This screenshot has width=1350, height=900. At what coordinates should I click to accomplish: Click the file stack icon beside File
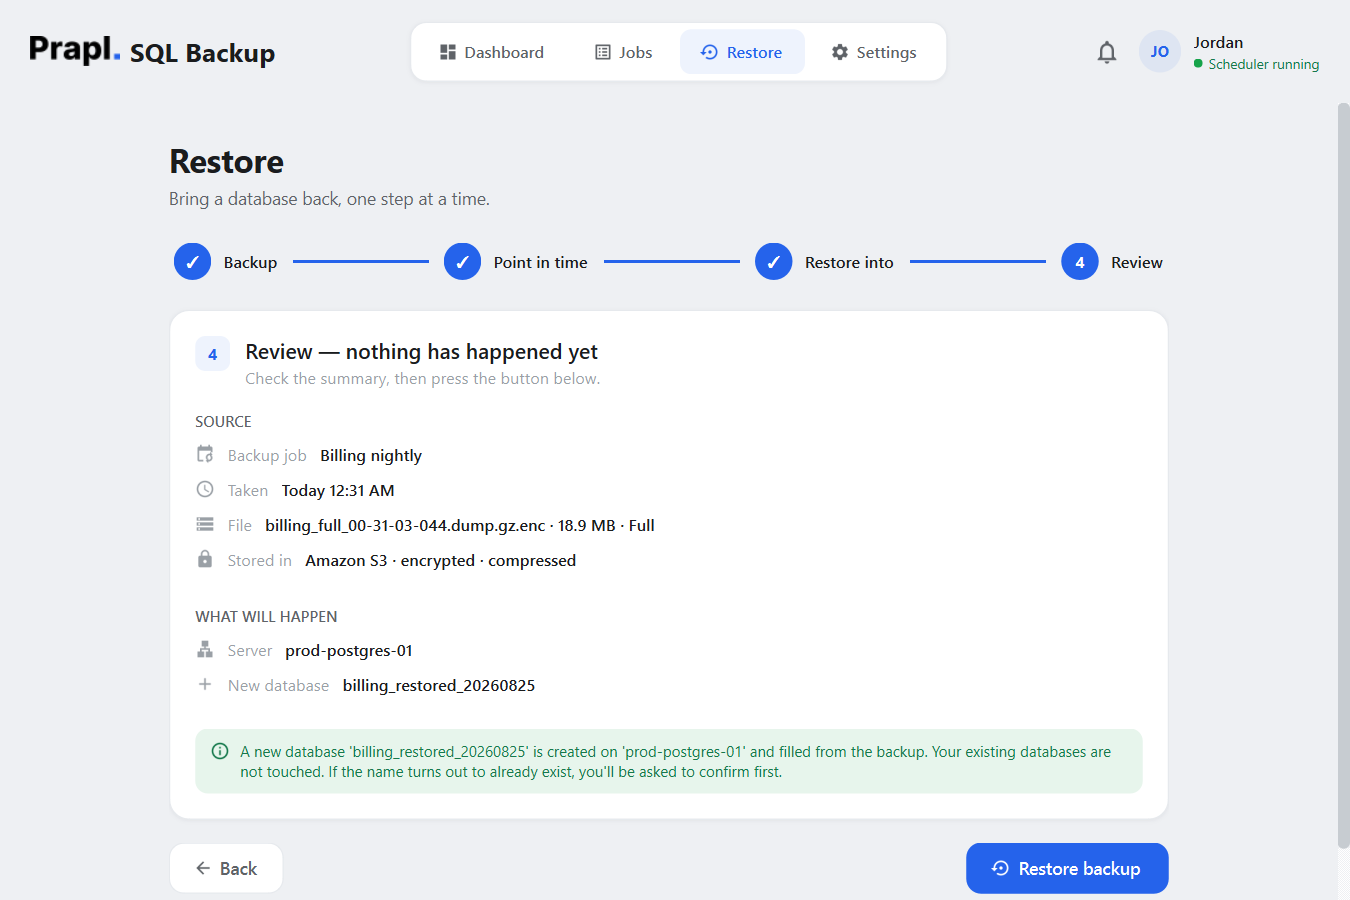click(205, 525)
